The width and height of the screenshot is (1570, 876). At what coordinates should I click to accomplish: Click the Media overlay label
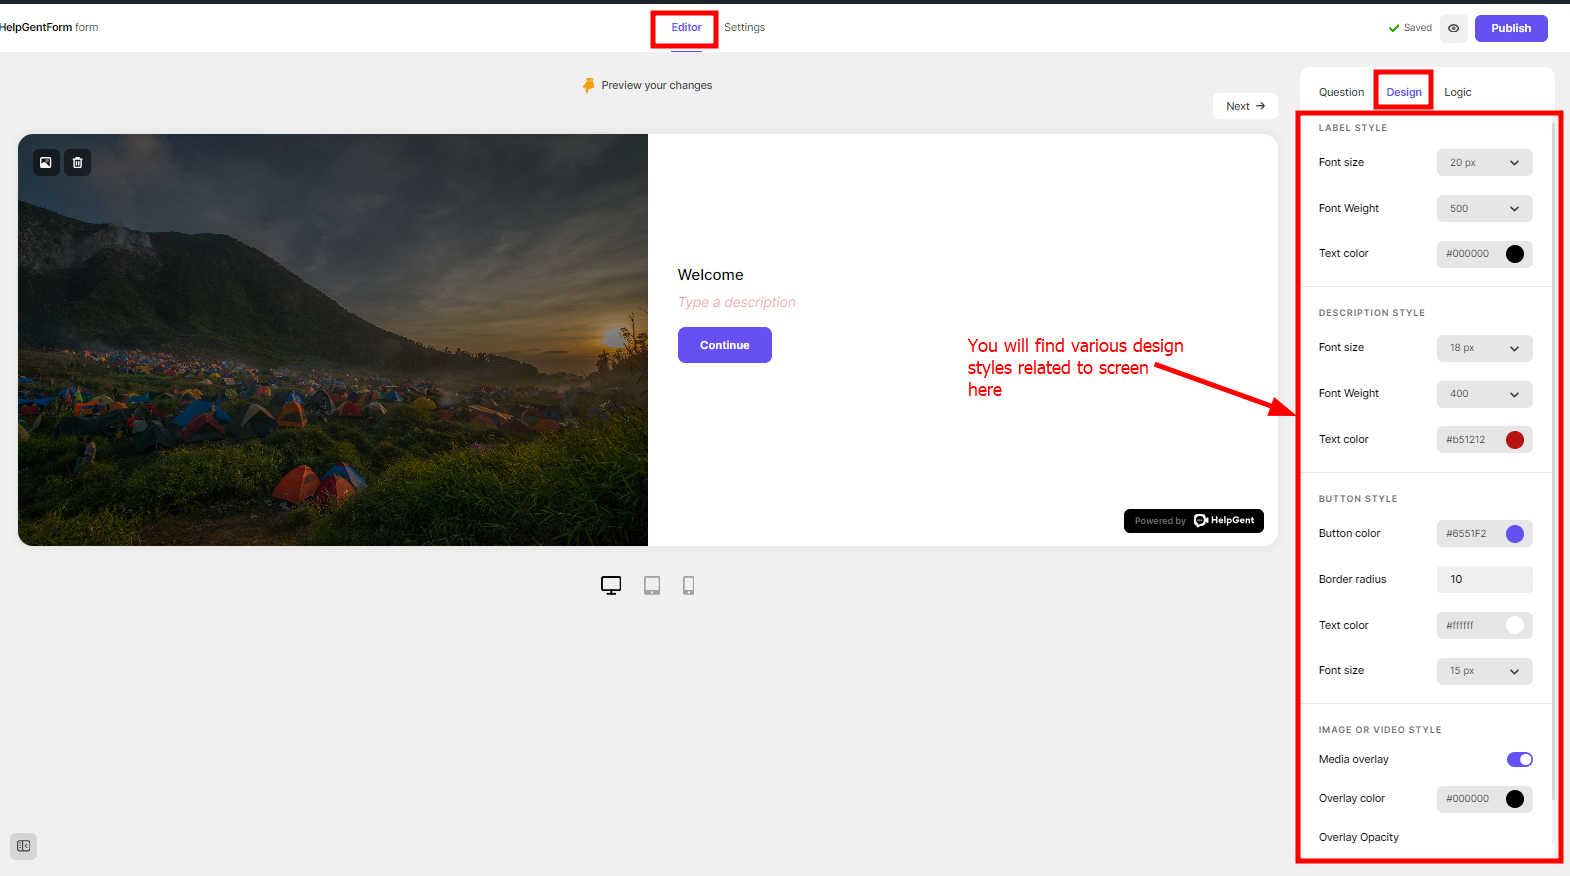[1354, 760]
